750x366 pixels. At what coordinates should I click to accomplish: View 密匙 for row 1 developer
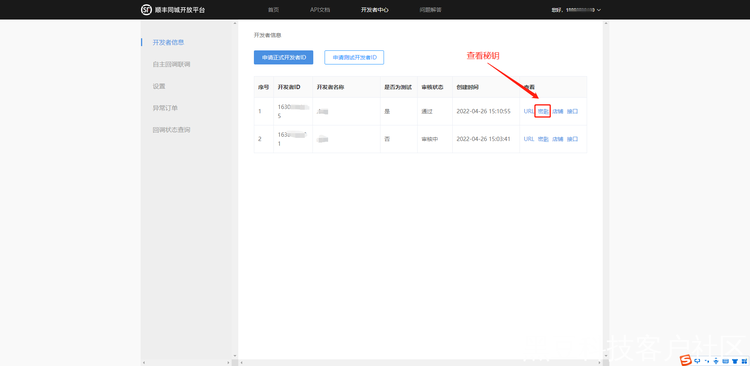coord(543,111)
